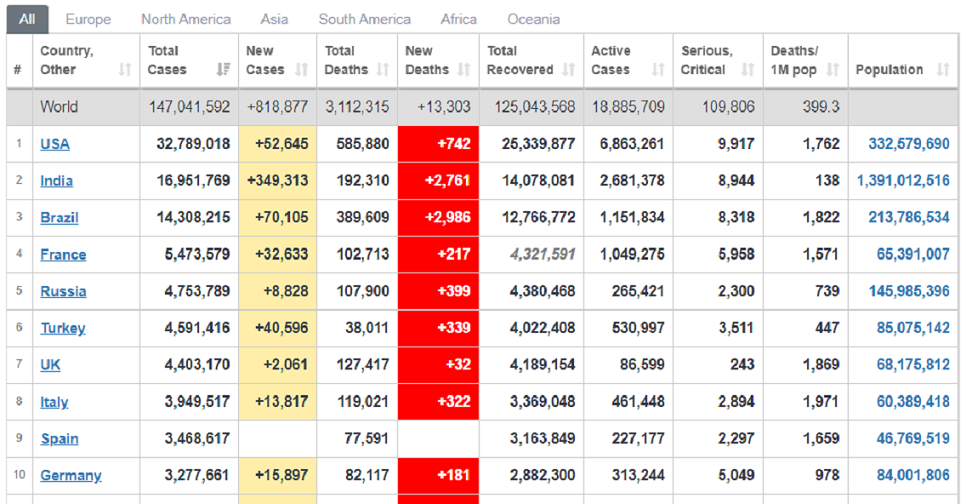972x504 pixels.
Task: Select the Oceania tab
Action: pyautogui.click(x=533, y=19)
